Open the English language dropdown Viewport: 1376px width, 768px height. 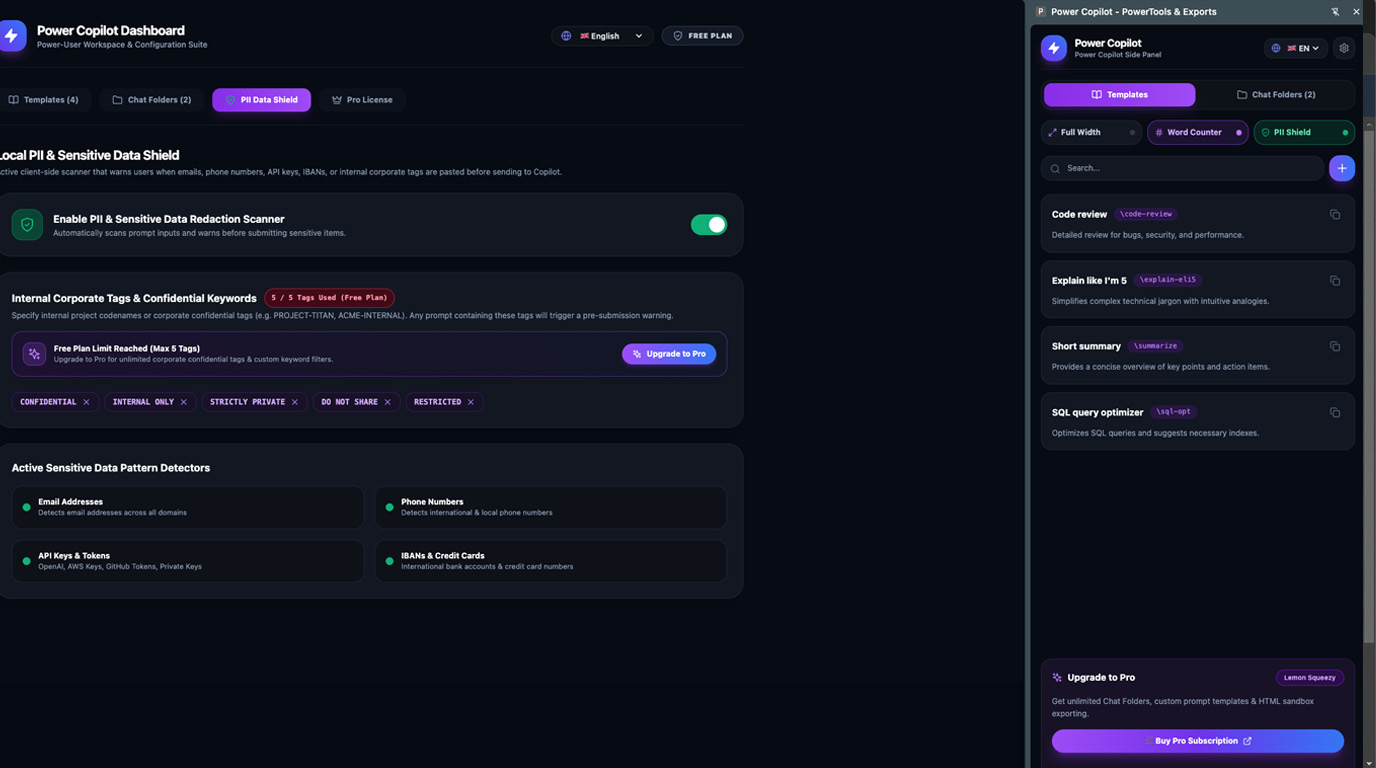[x=602, y=36]
